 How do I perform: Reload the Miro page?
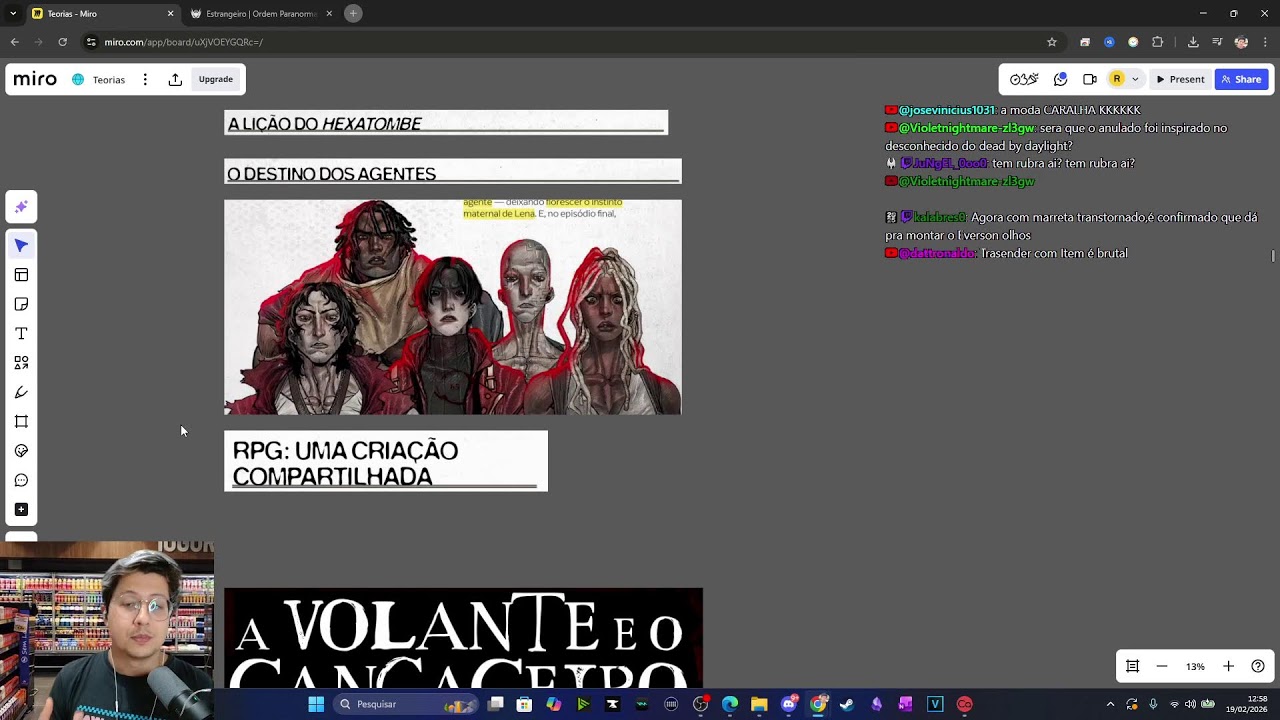(62, 42)
